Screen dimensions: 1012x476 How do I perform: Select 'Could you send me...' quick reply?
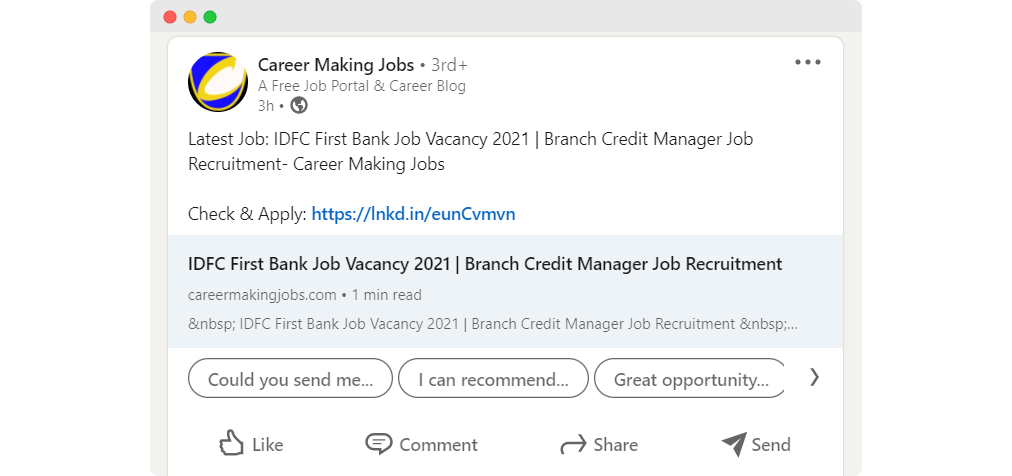point(290,379)
